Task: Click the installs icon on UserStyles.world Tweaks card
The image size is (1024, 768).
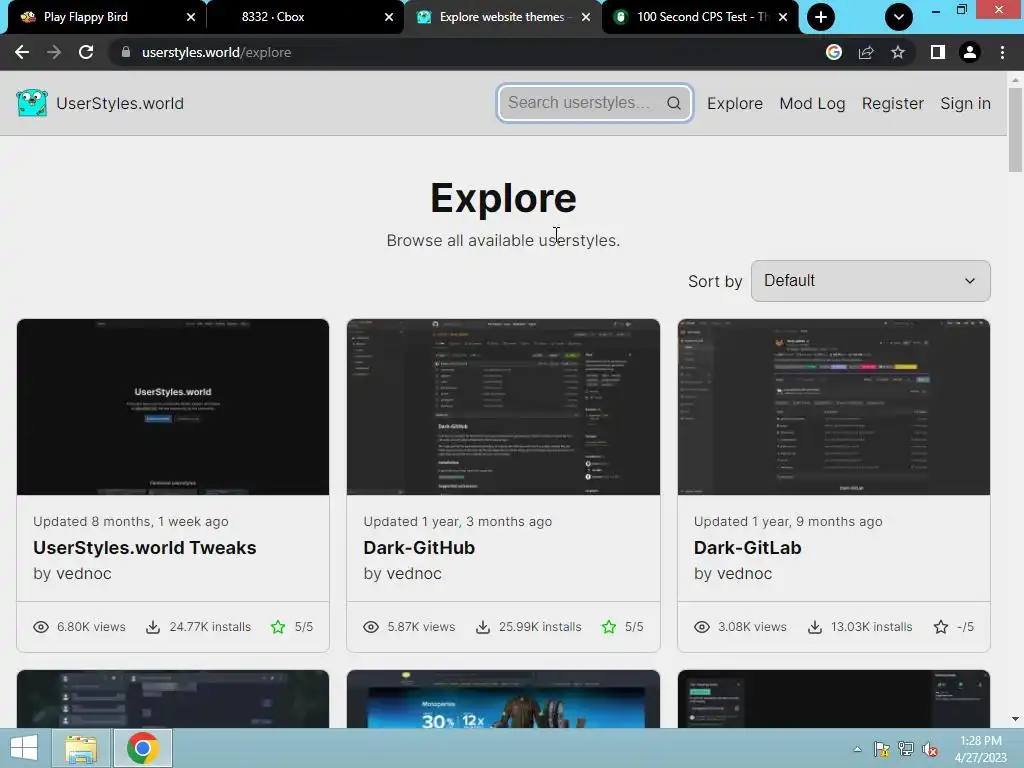Action: pos(153,627)
